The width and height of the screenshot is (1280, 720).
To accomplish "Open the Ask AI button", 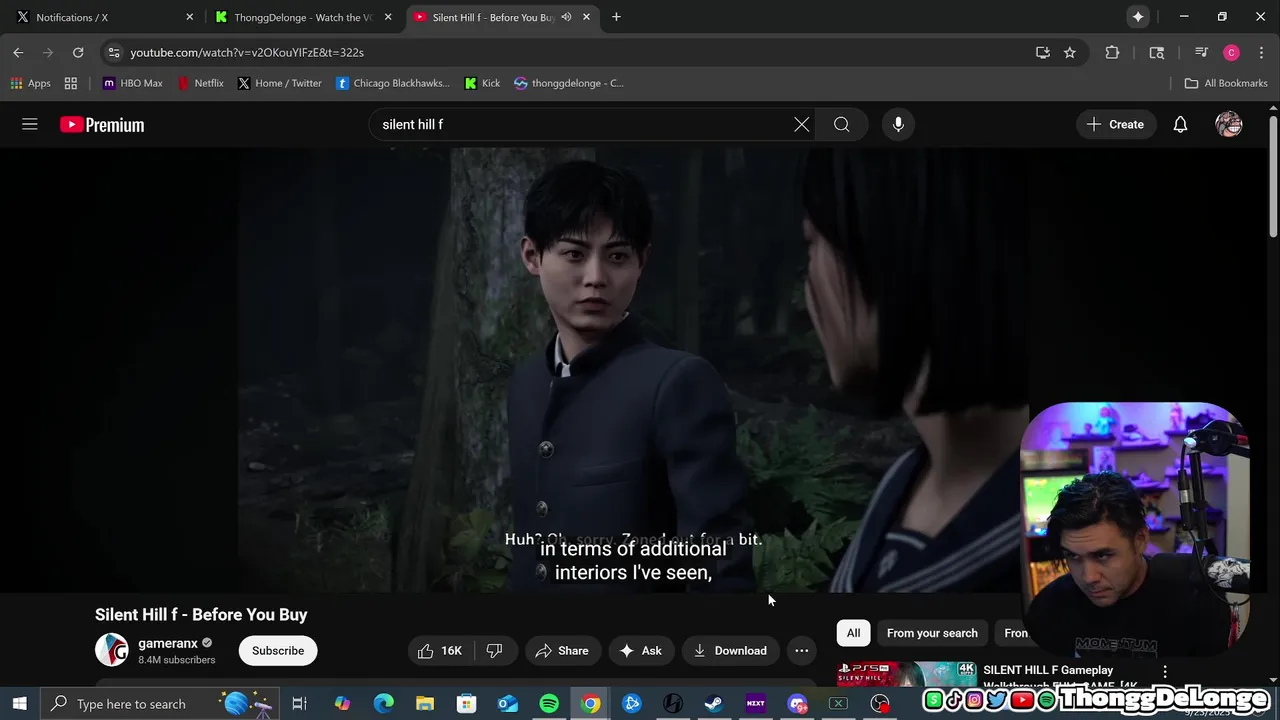I will tap(640, 651).
